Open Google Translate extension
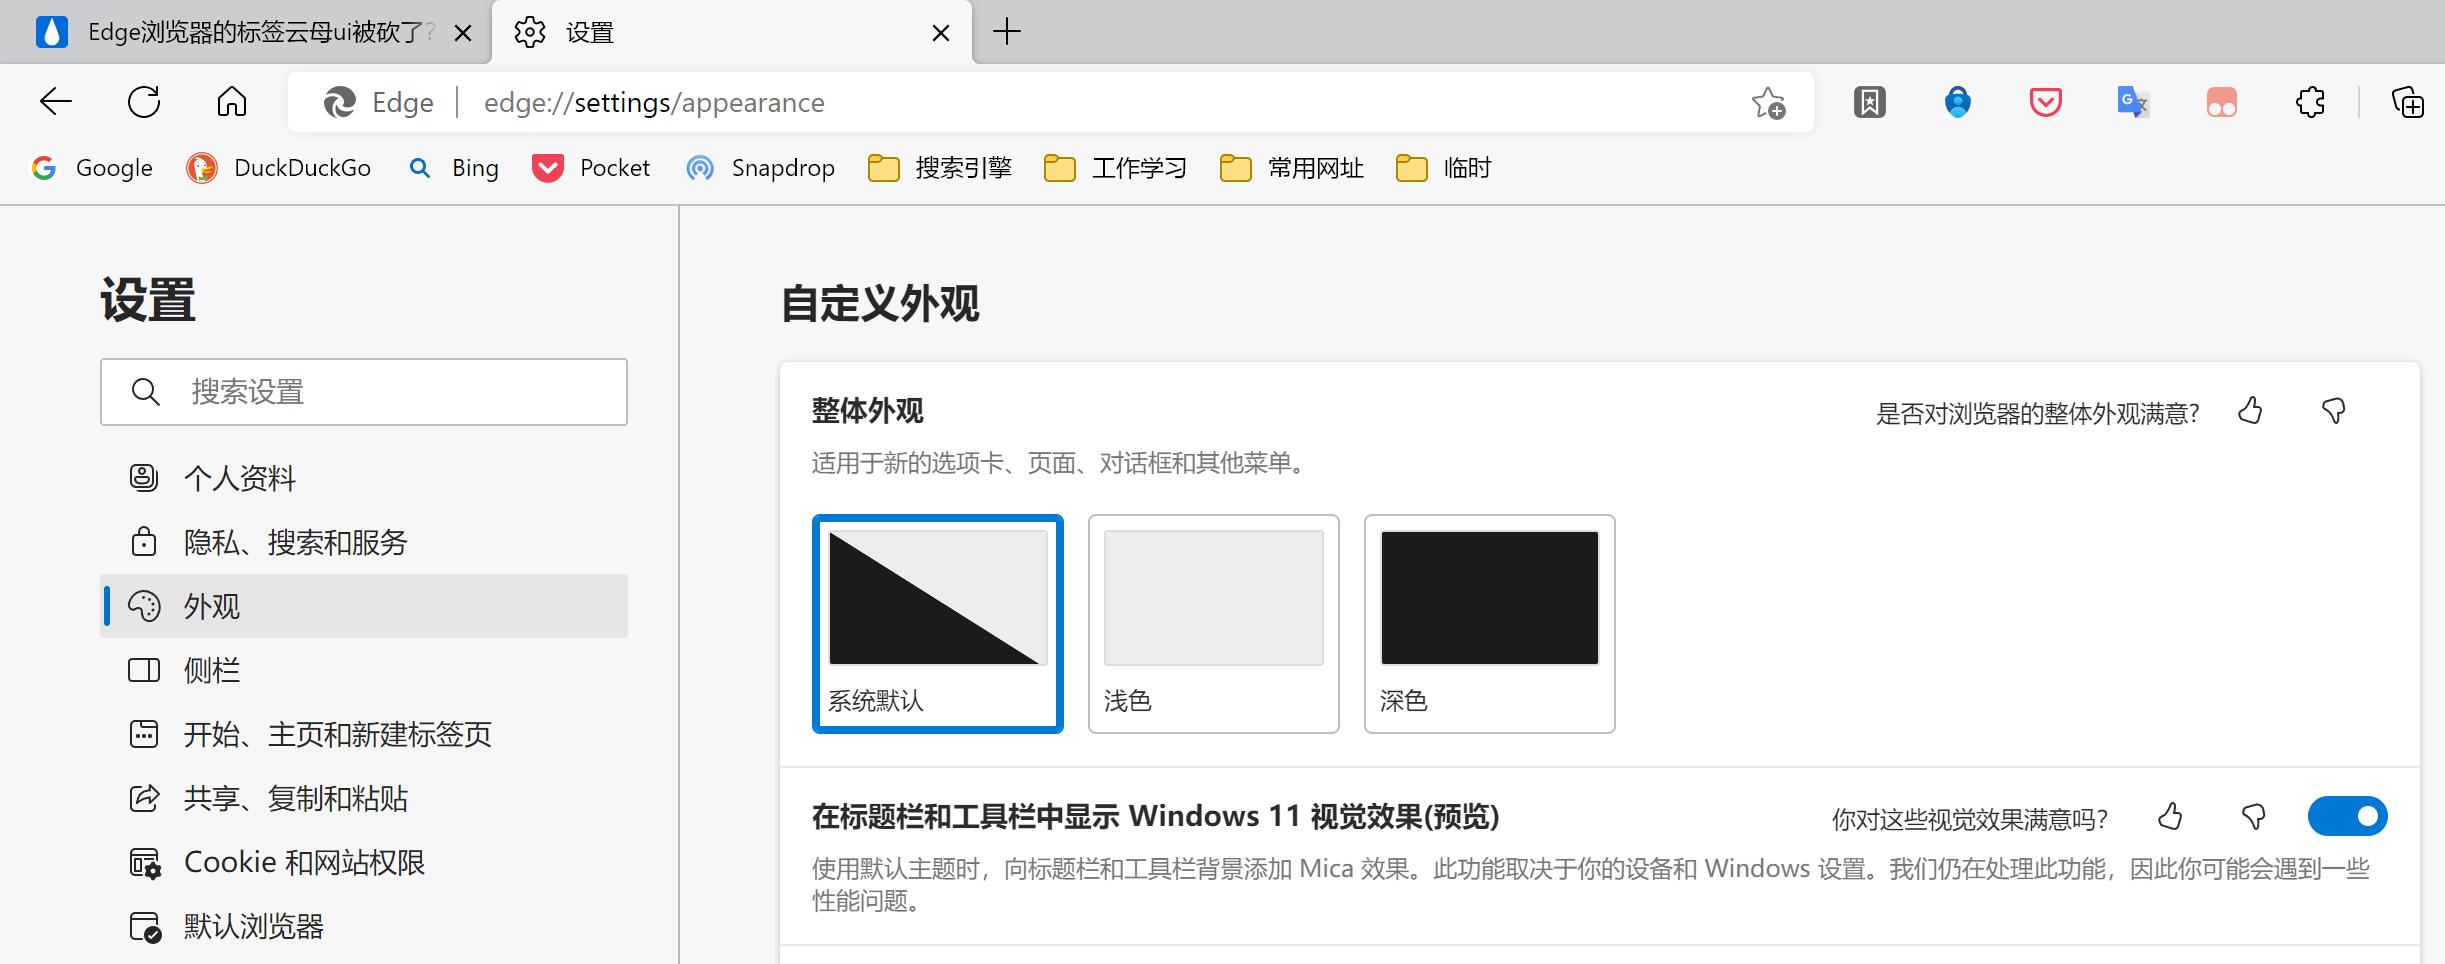2445x964 pixels. point(2133,102)
